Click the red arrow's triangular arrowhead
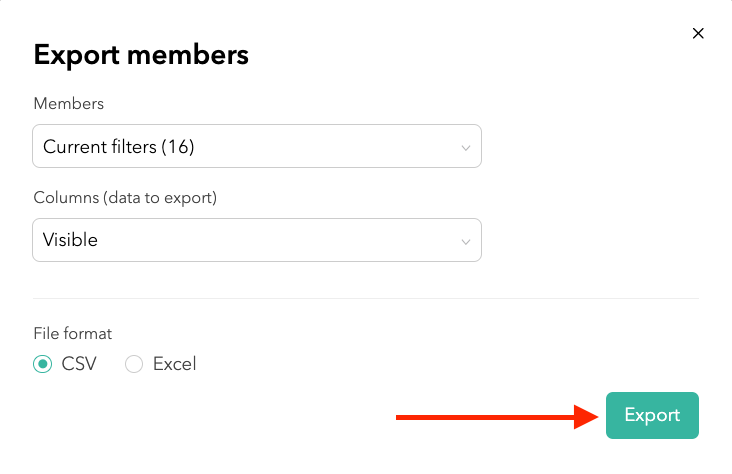Image resolution: width=732 pixels, height=474 pixels. click(x=586, y=417)
